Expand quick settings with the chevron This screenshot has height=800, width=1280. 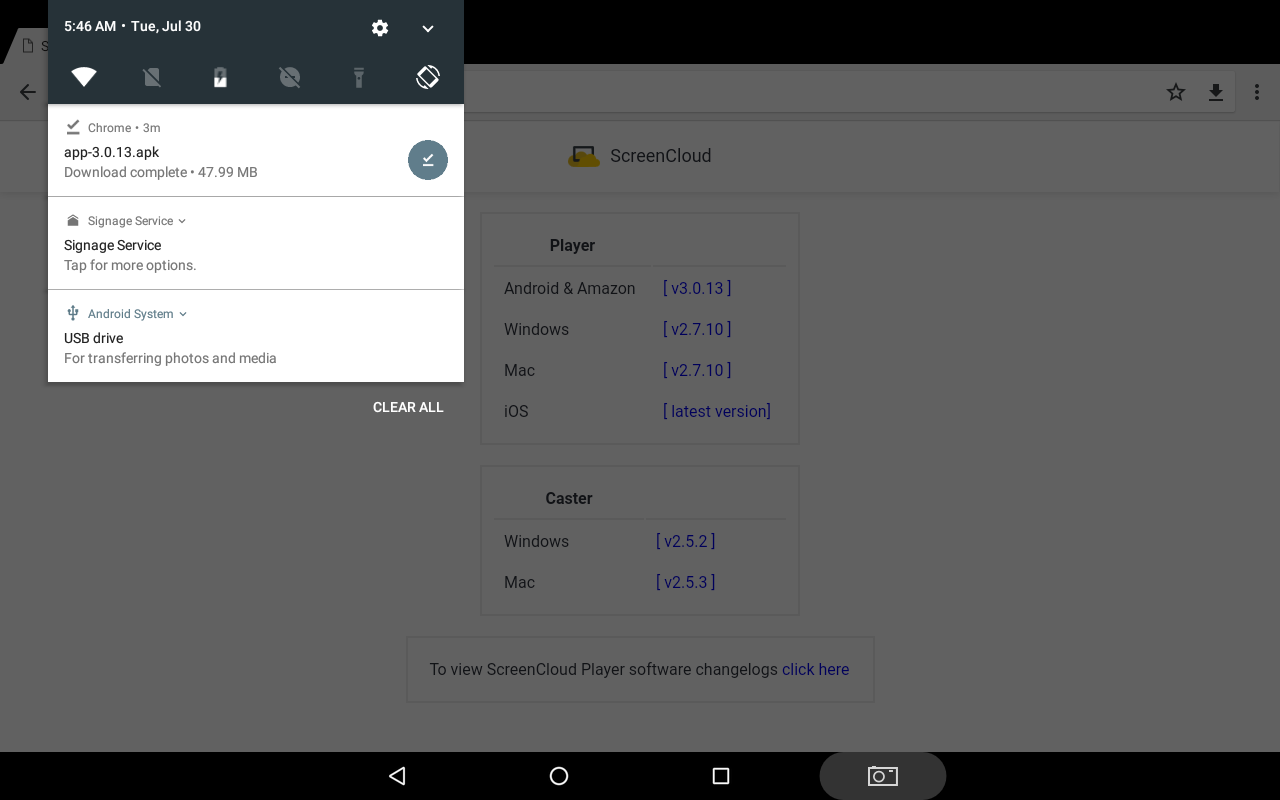point(428,28)
